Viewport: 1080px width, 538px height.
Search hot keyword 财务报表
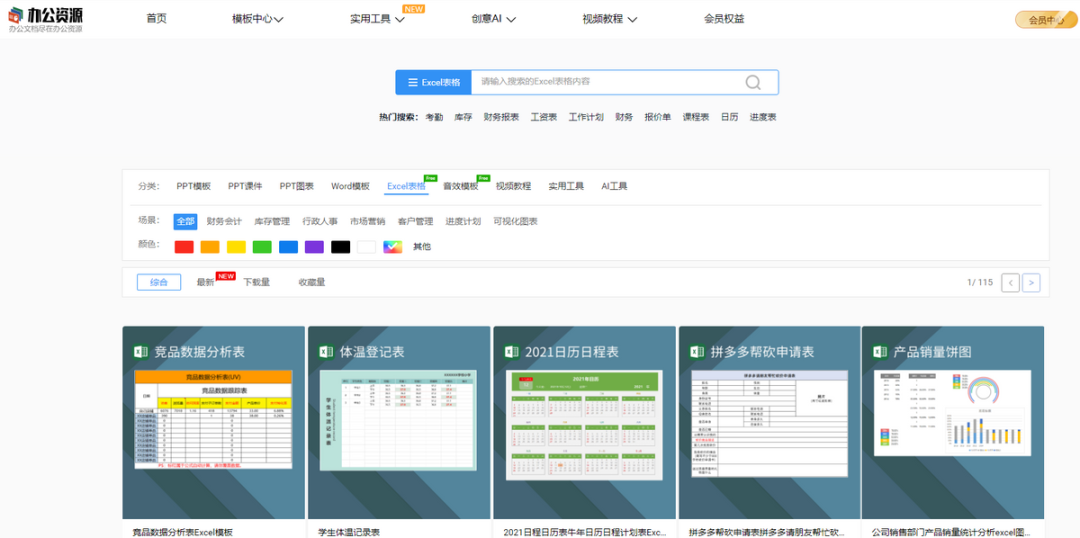click(501, 117)
